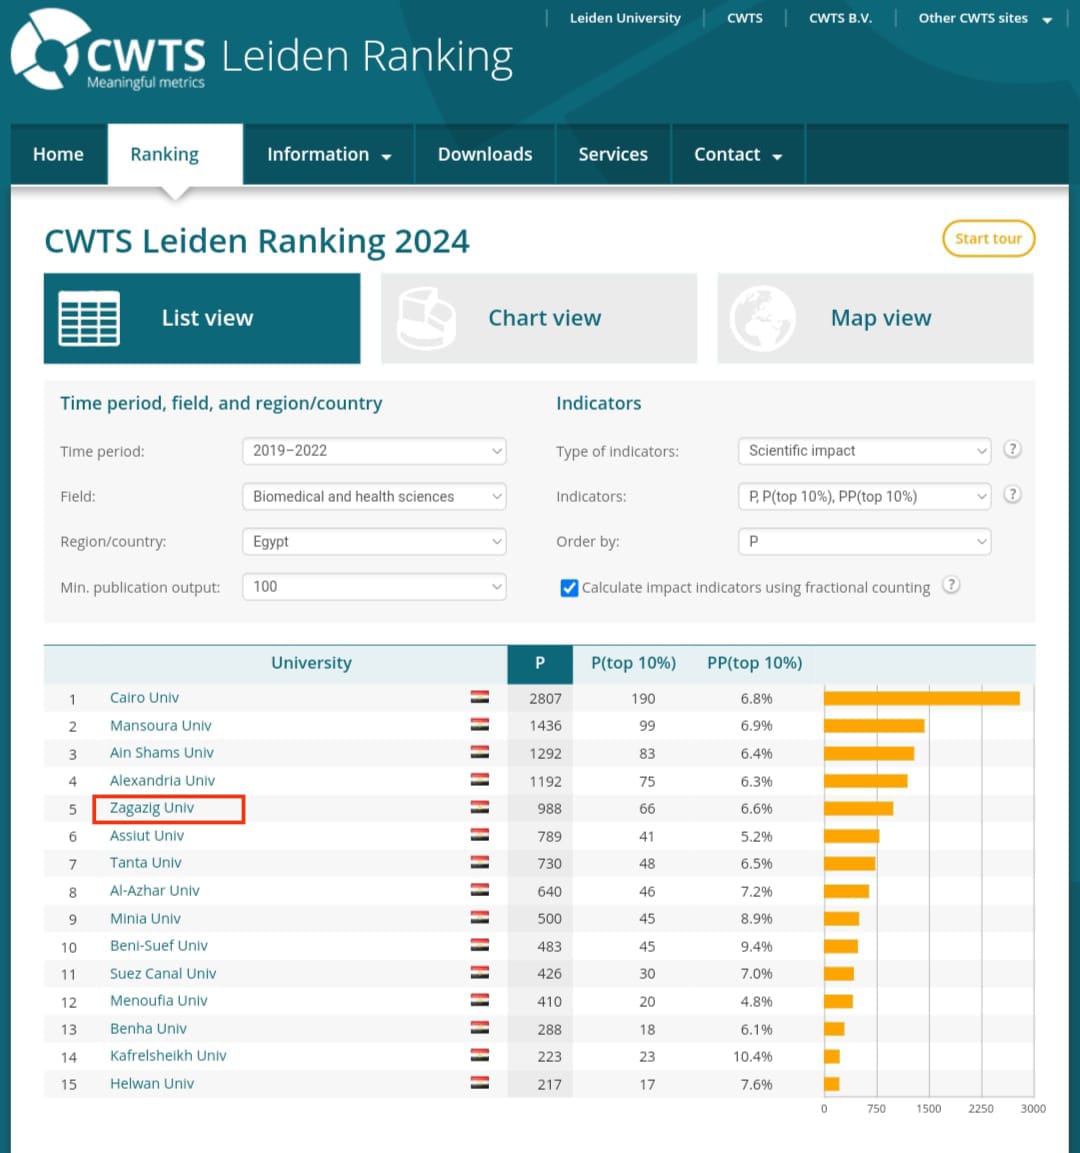
Task: Expand the Other CWTS sites menu
Action: click(x=984, y=18)
